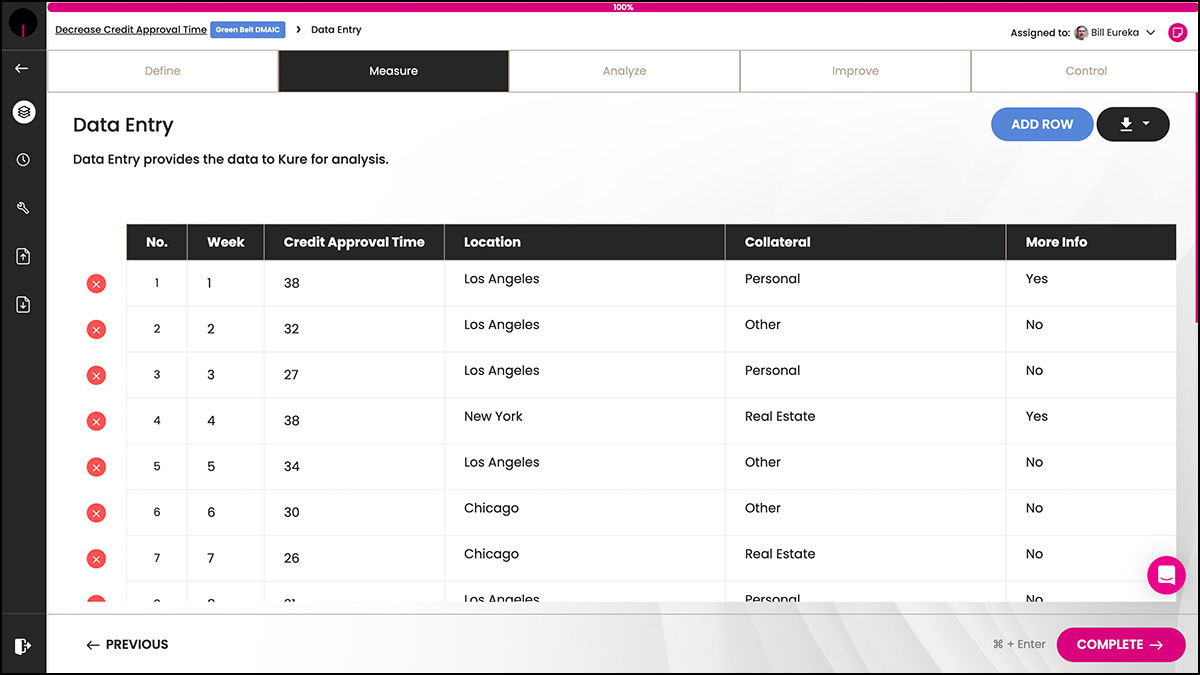
Task: Expand the download options dropdown button
Action: coord(1133,124)
